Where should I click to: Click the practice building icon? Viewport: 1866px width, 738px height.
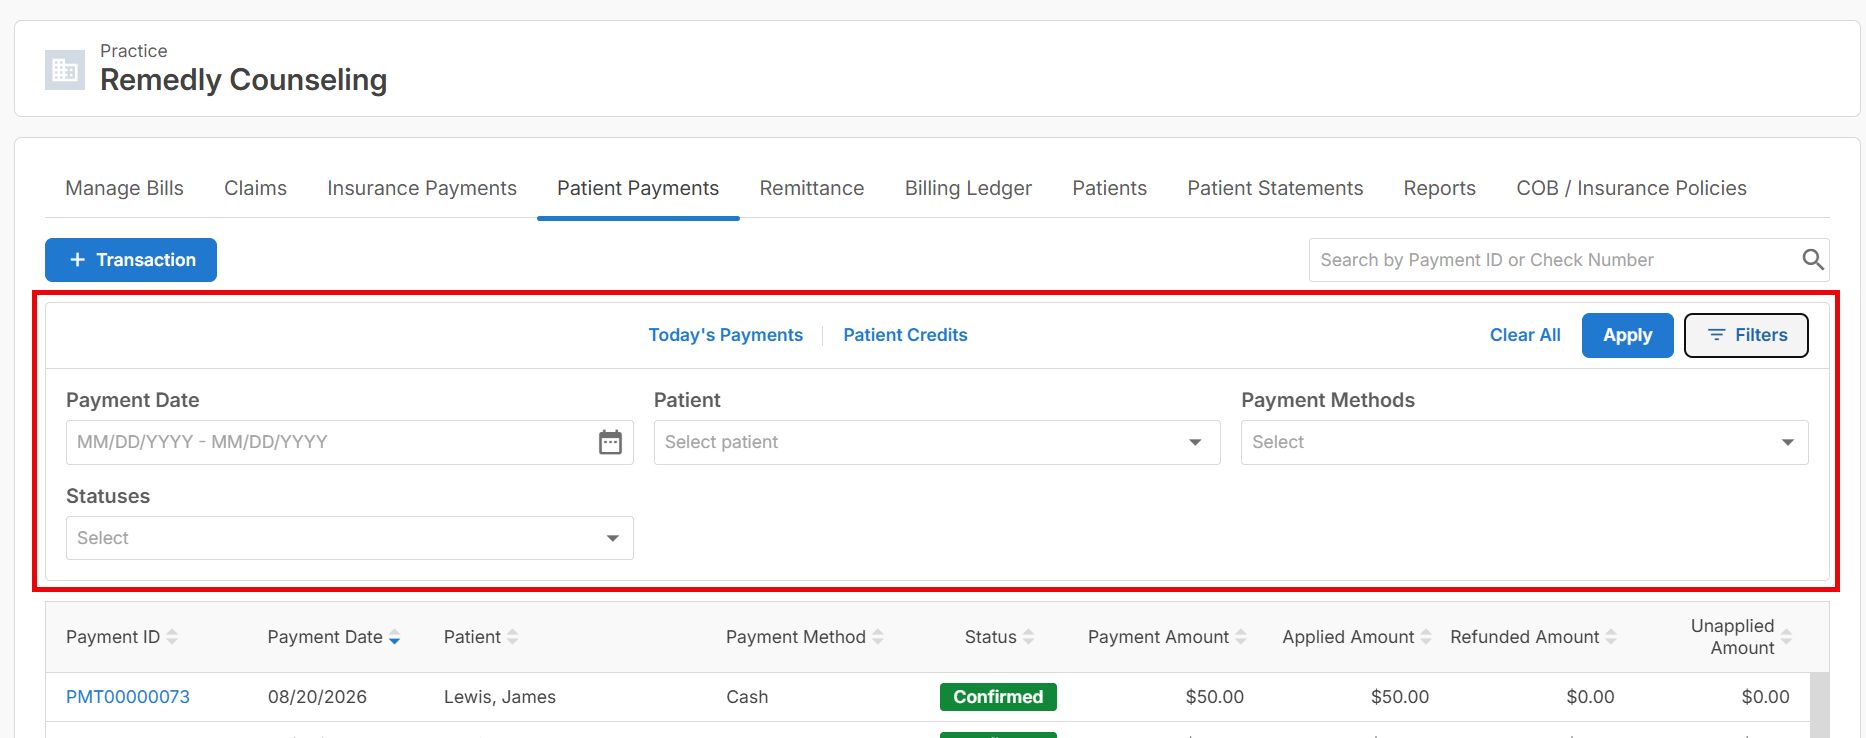[x=65, y=70]
